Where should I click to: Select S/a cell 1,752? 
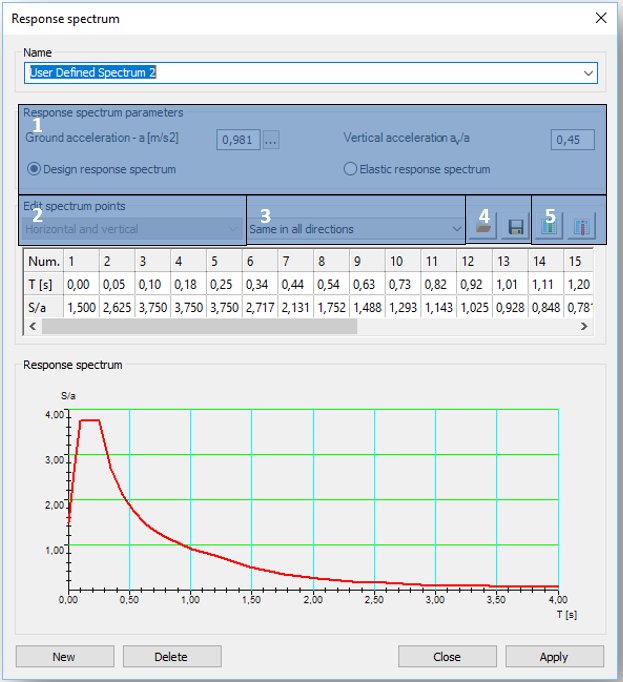(x=332, y=308)
